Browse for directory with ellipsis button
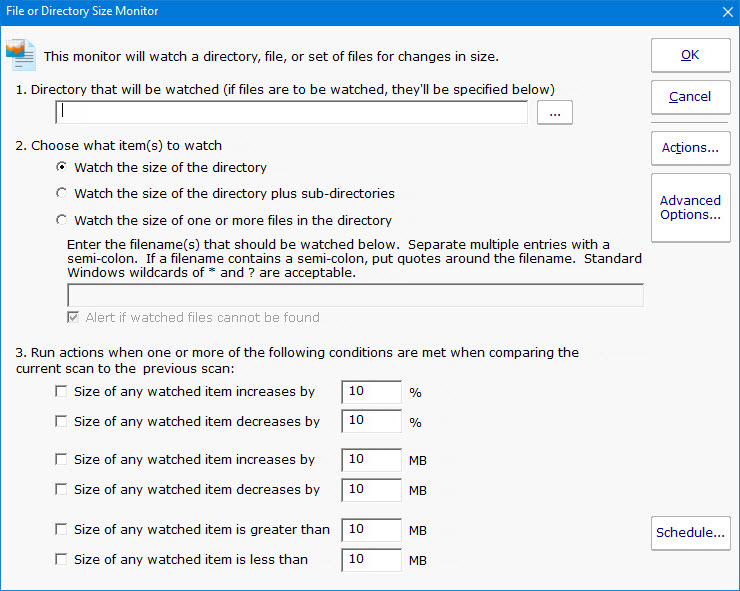Viewport: 740px width, 591px height. point(554,113)
